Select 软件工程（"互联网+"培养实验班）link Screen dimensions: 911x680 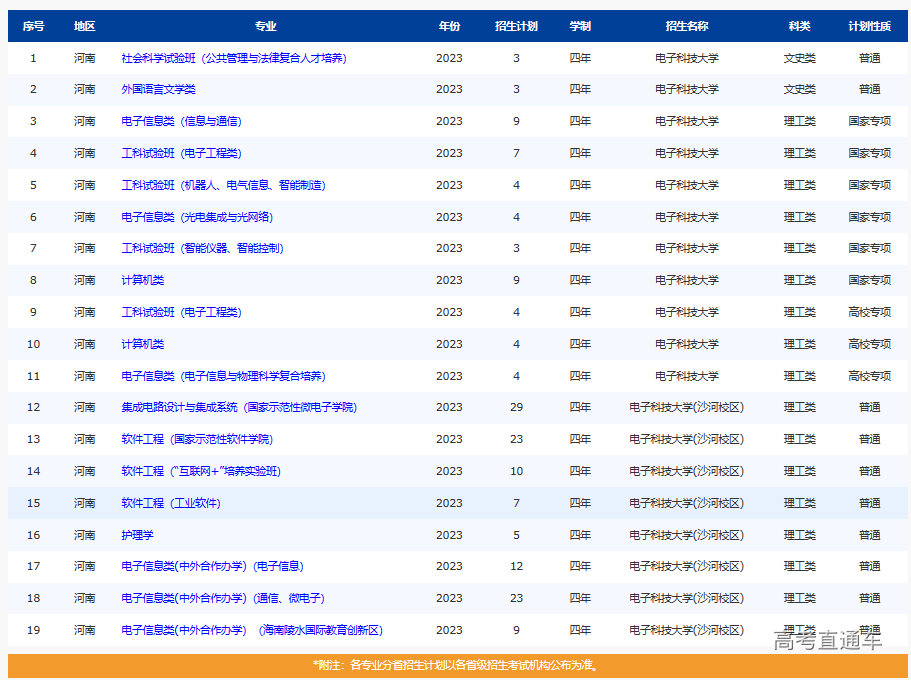[201, 471]
